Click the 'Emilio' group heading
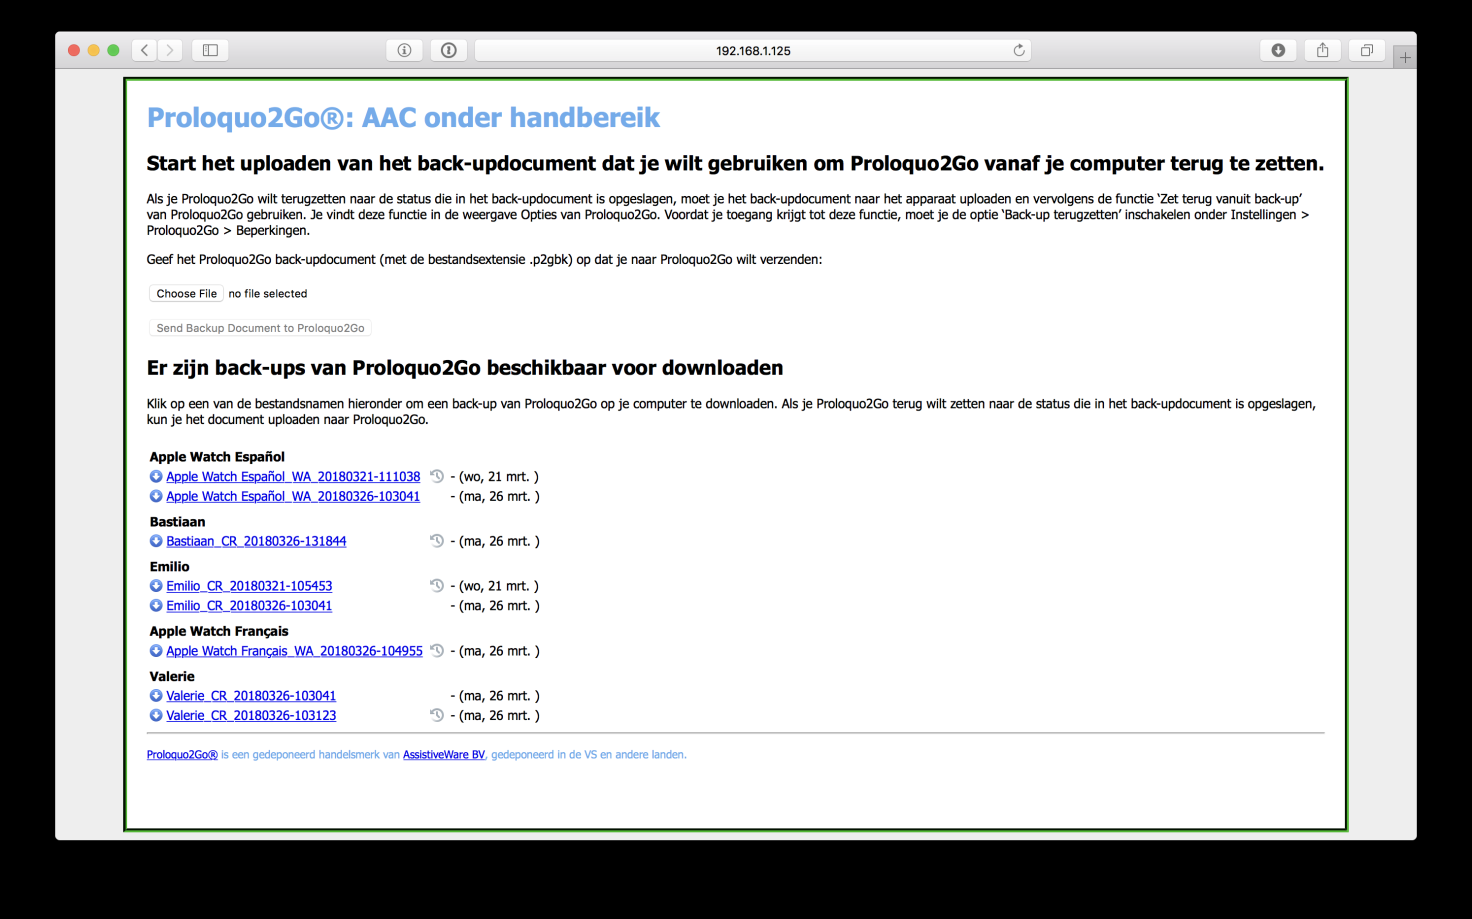Viewport: 1472px width, 919px height. 170,567
